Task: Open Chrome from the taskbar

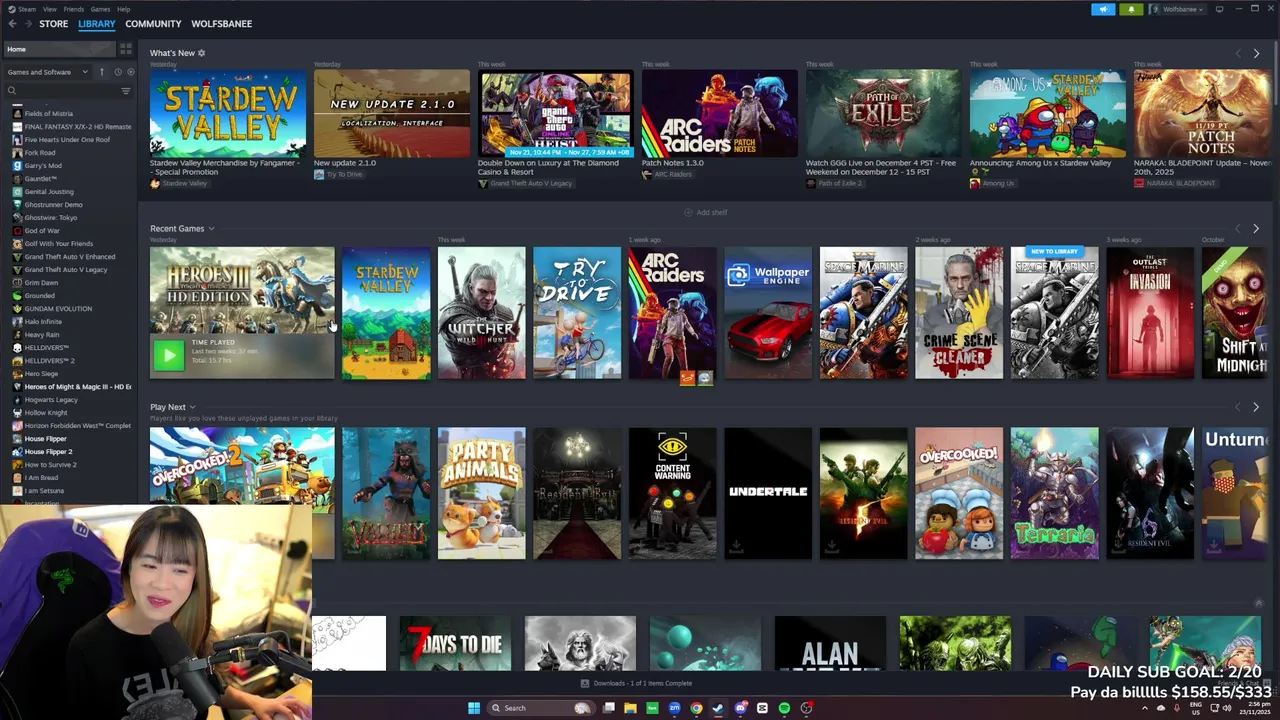Action: point(696,708)
